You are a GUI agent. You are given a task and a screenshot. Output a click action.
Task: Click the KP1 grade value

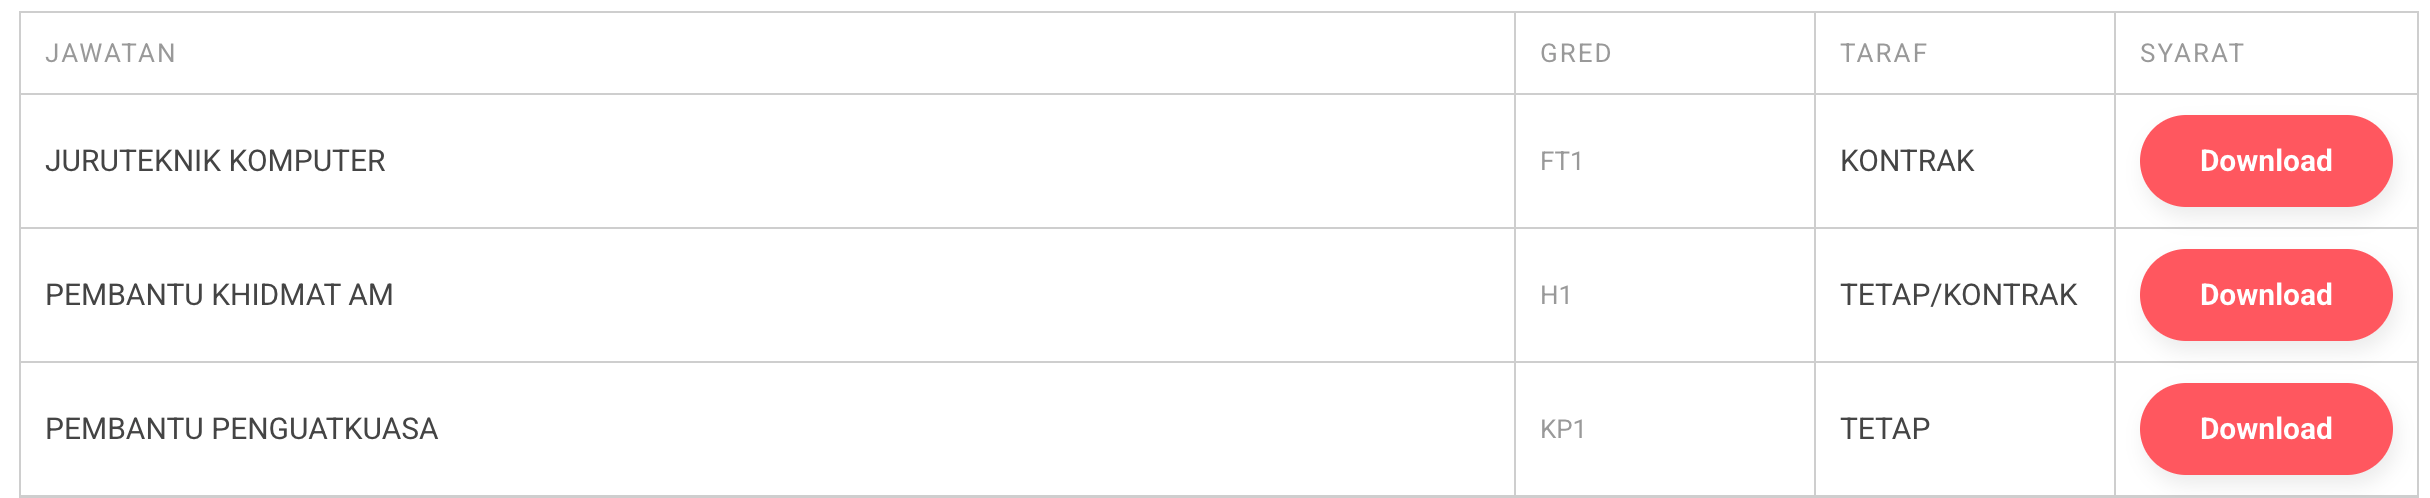point(1562,429)
